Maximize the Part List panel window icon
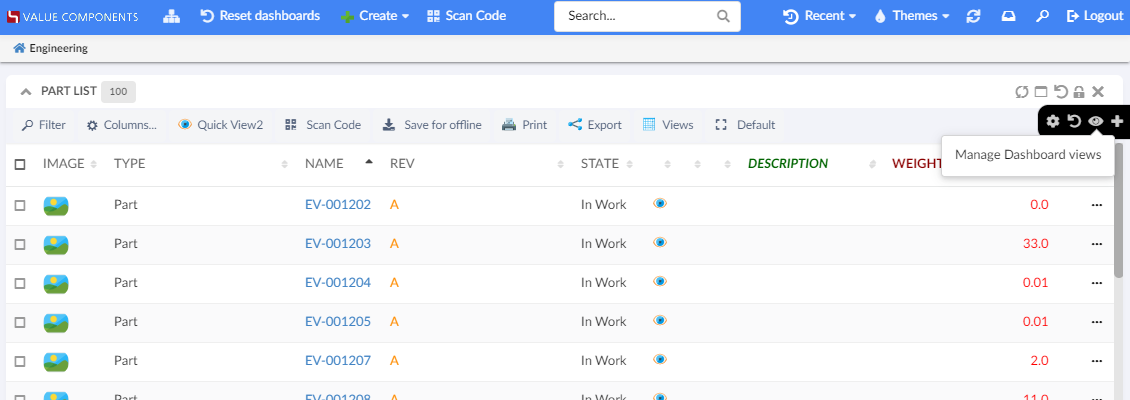The image size is (1130, 400). tap(1041, 92)
